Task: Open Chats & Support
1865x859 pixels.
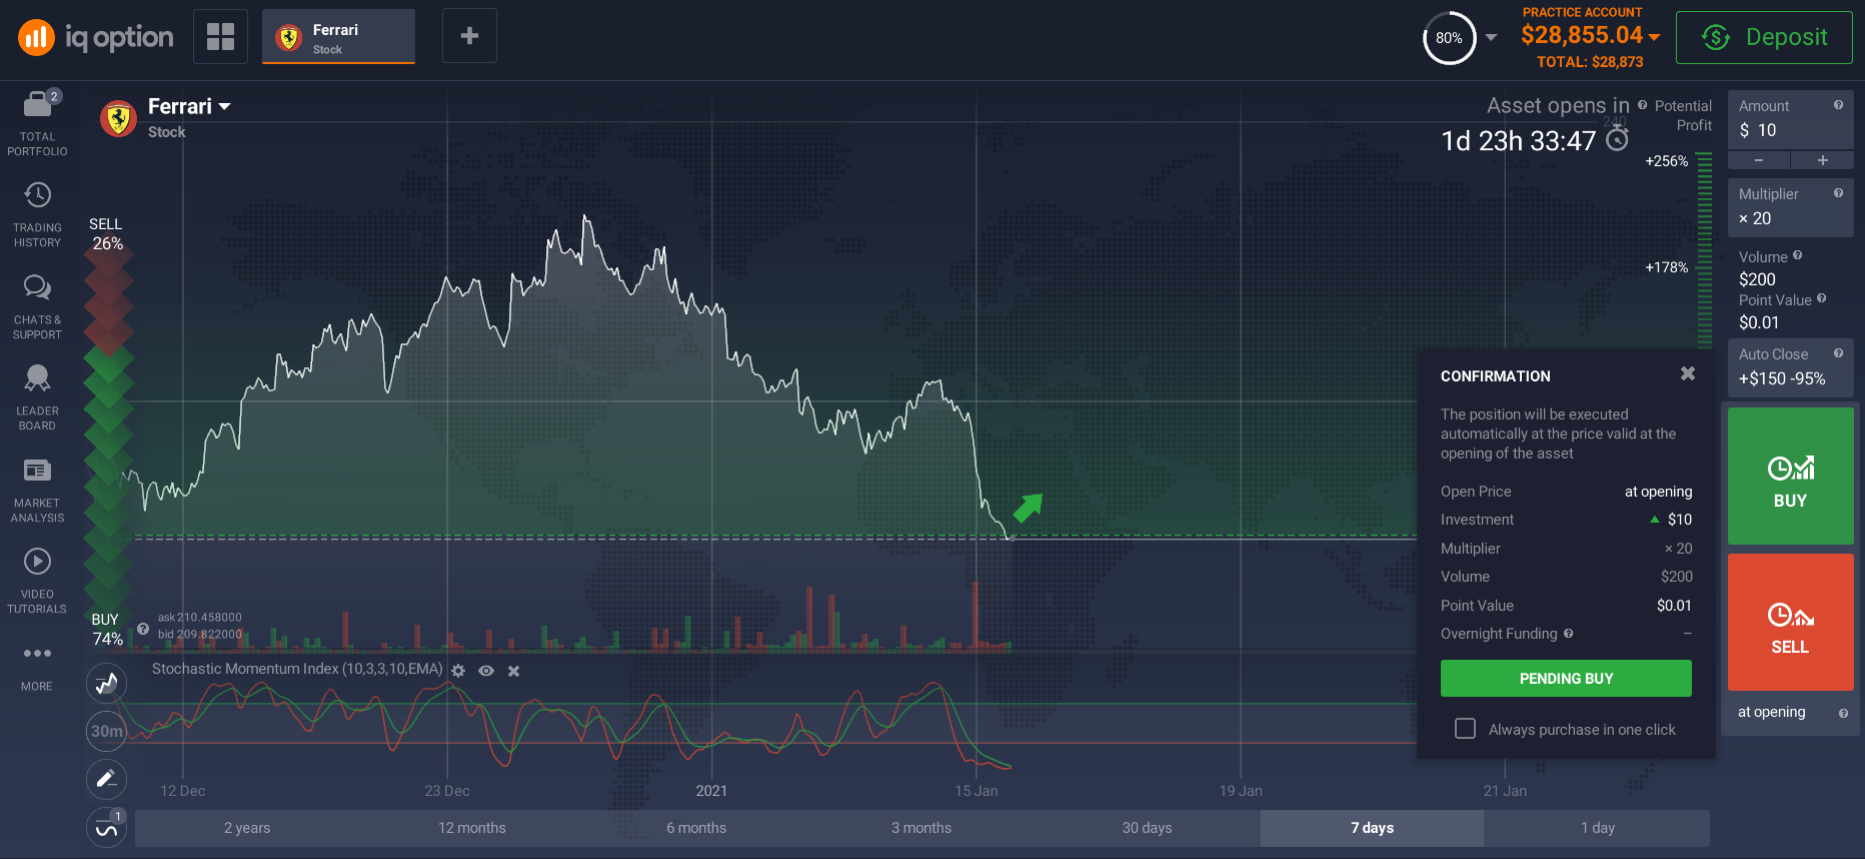Action: click(38, 307)
